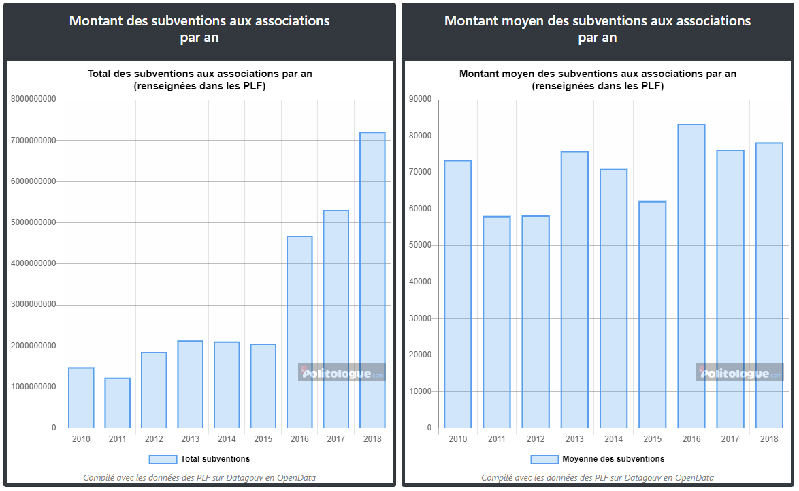Click the 2018 bar in total subventions chart
Viewport: 799px width, 491px height.
click(x=372, y=280)
